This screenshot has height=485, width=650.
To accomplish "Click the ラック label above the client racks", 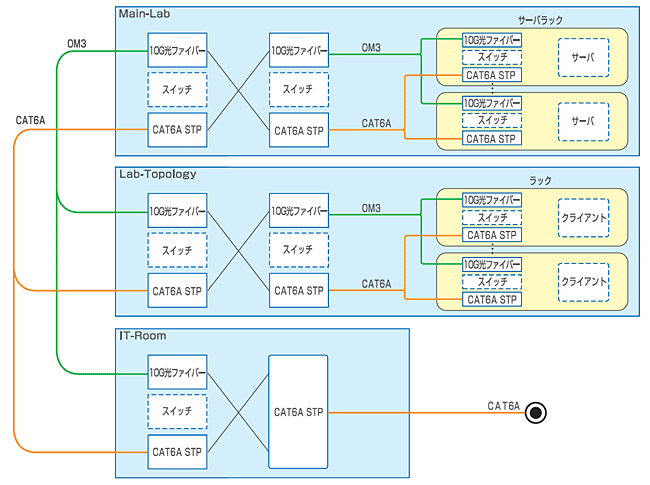I will click(x=540, y=180).
